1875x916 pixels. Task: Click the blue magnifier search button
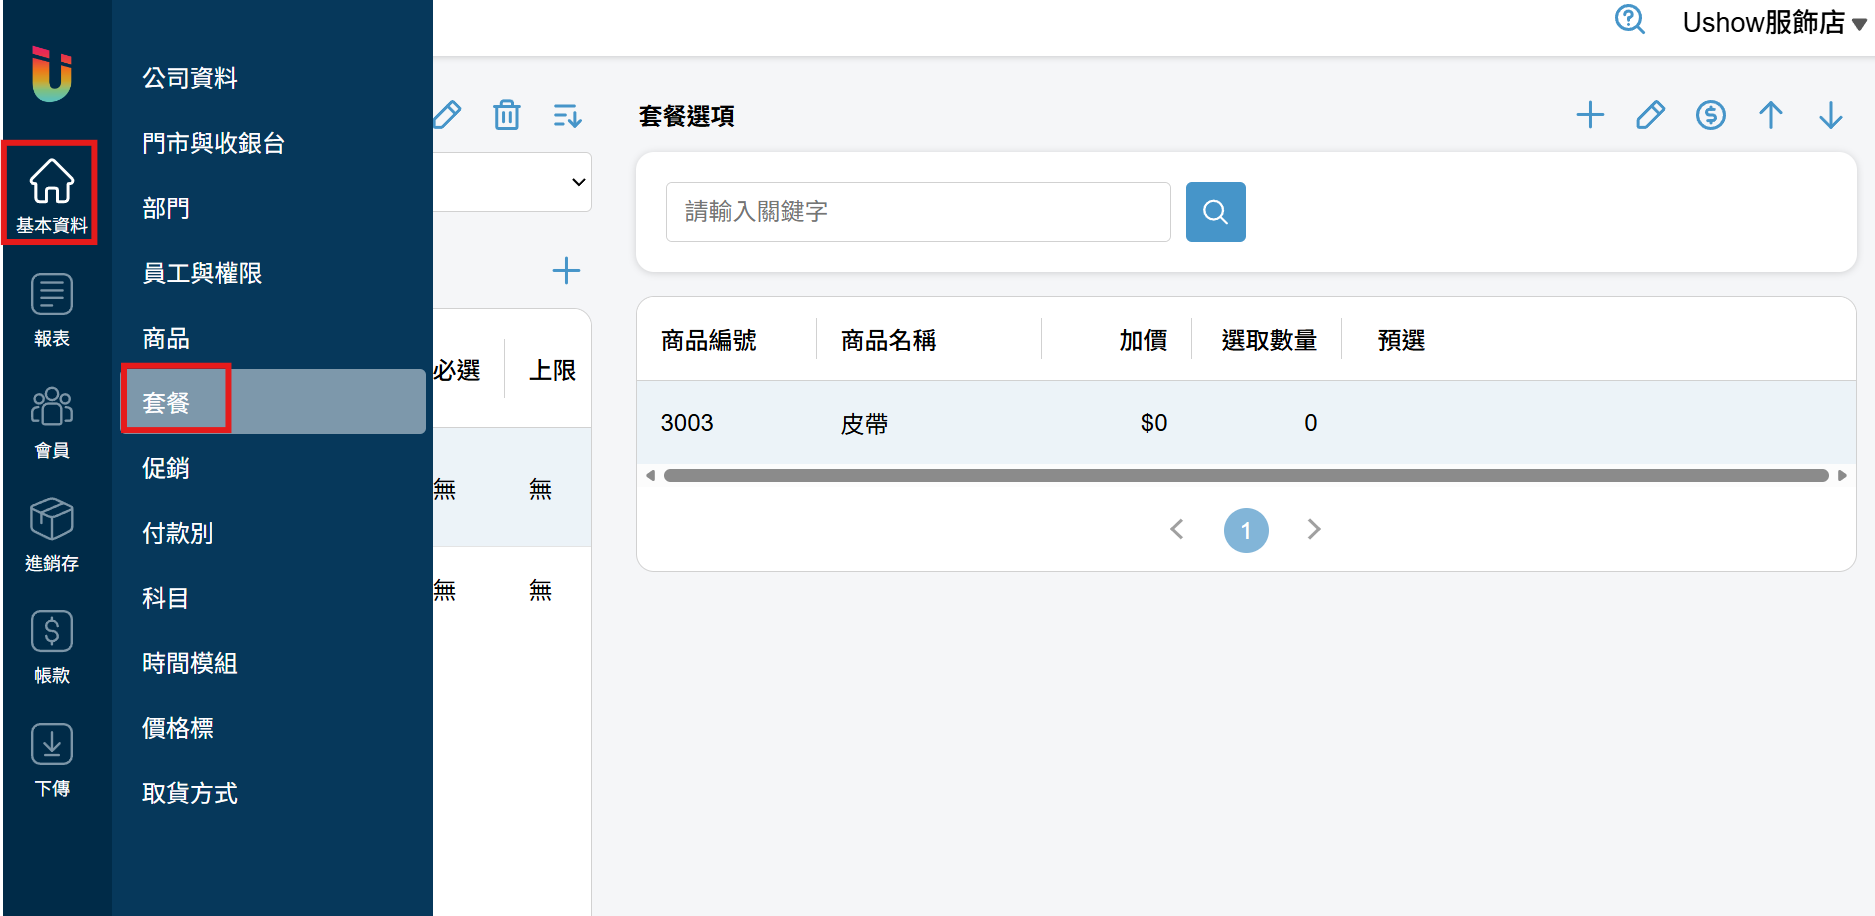1215,212
